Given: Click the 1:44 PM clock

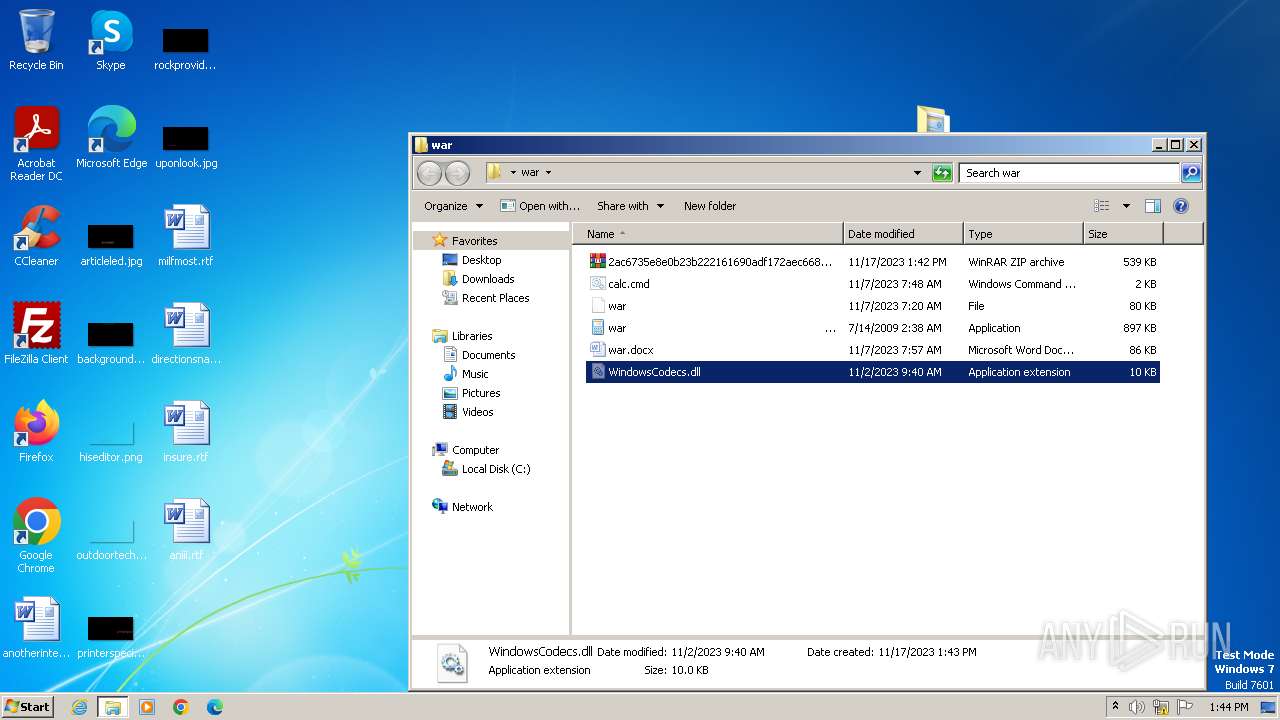Looking at the screenshot, I should coord(1228,707).
